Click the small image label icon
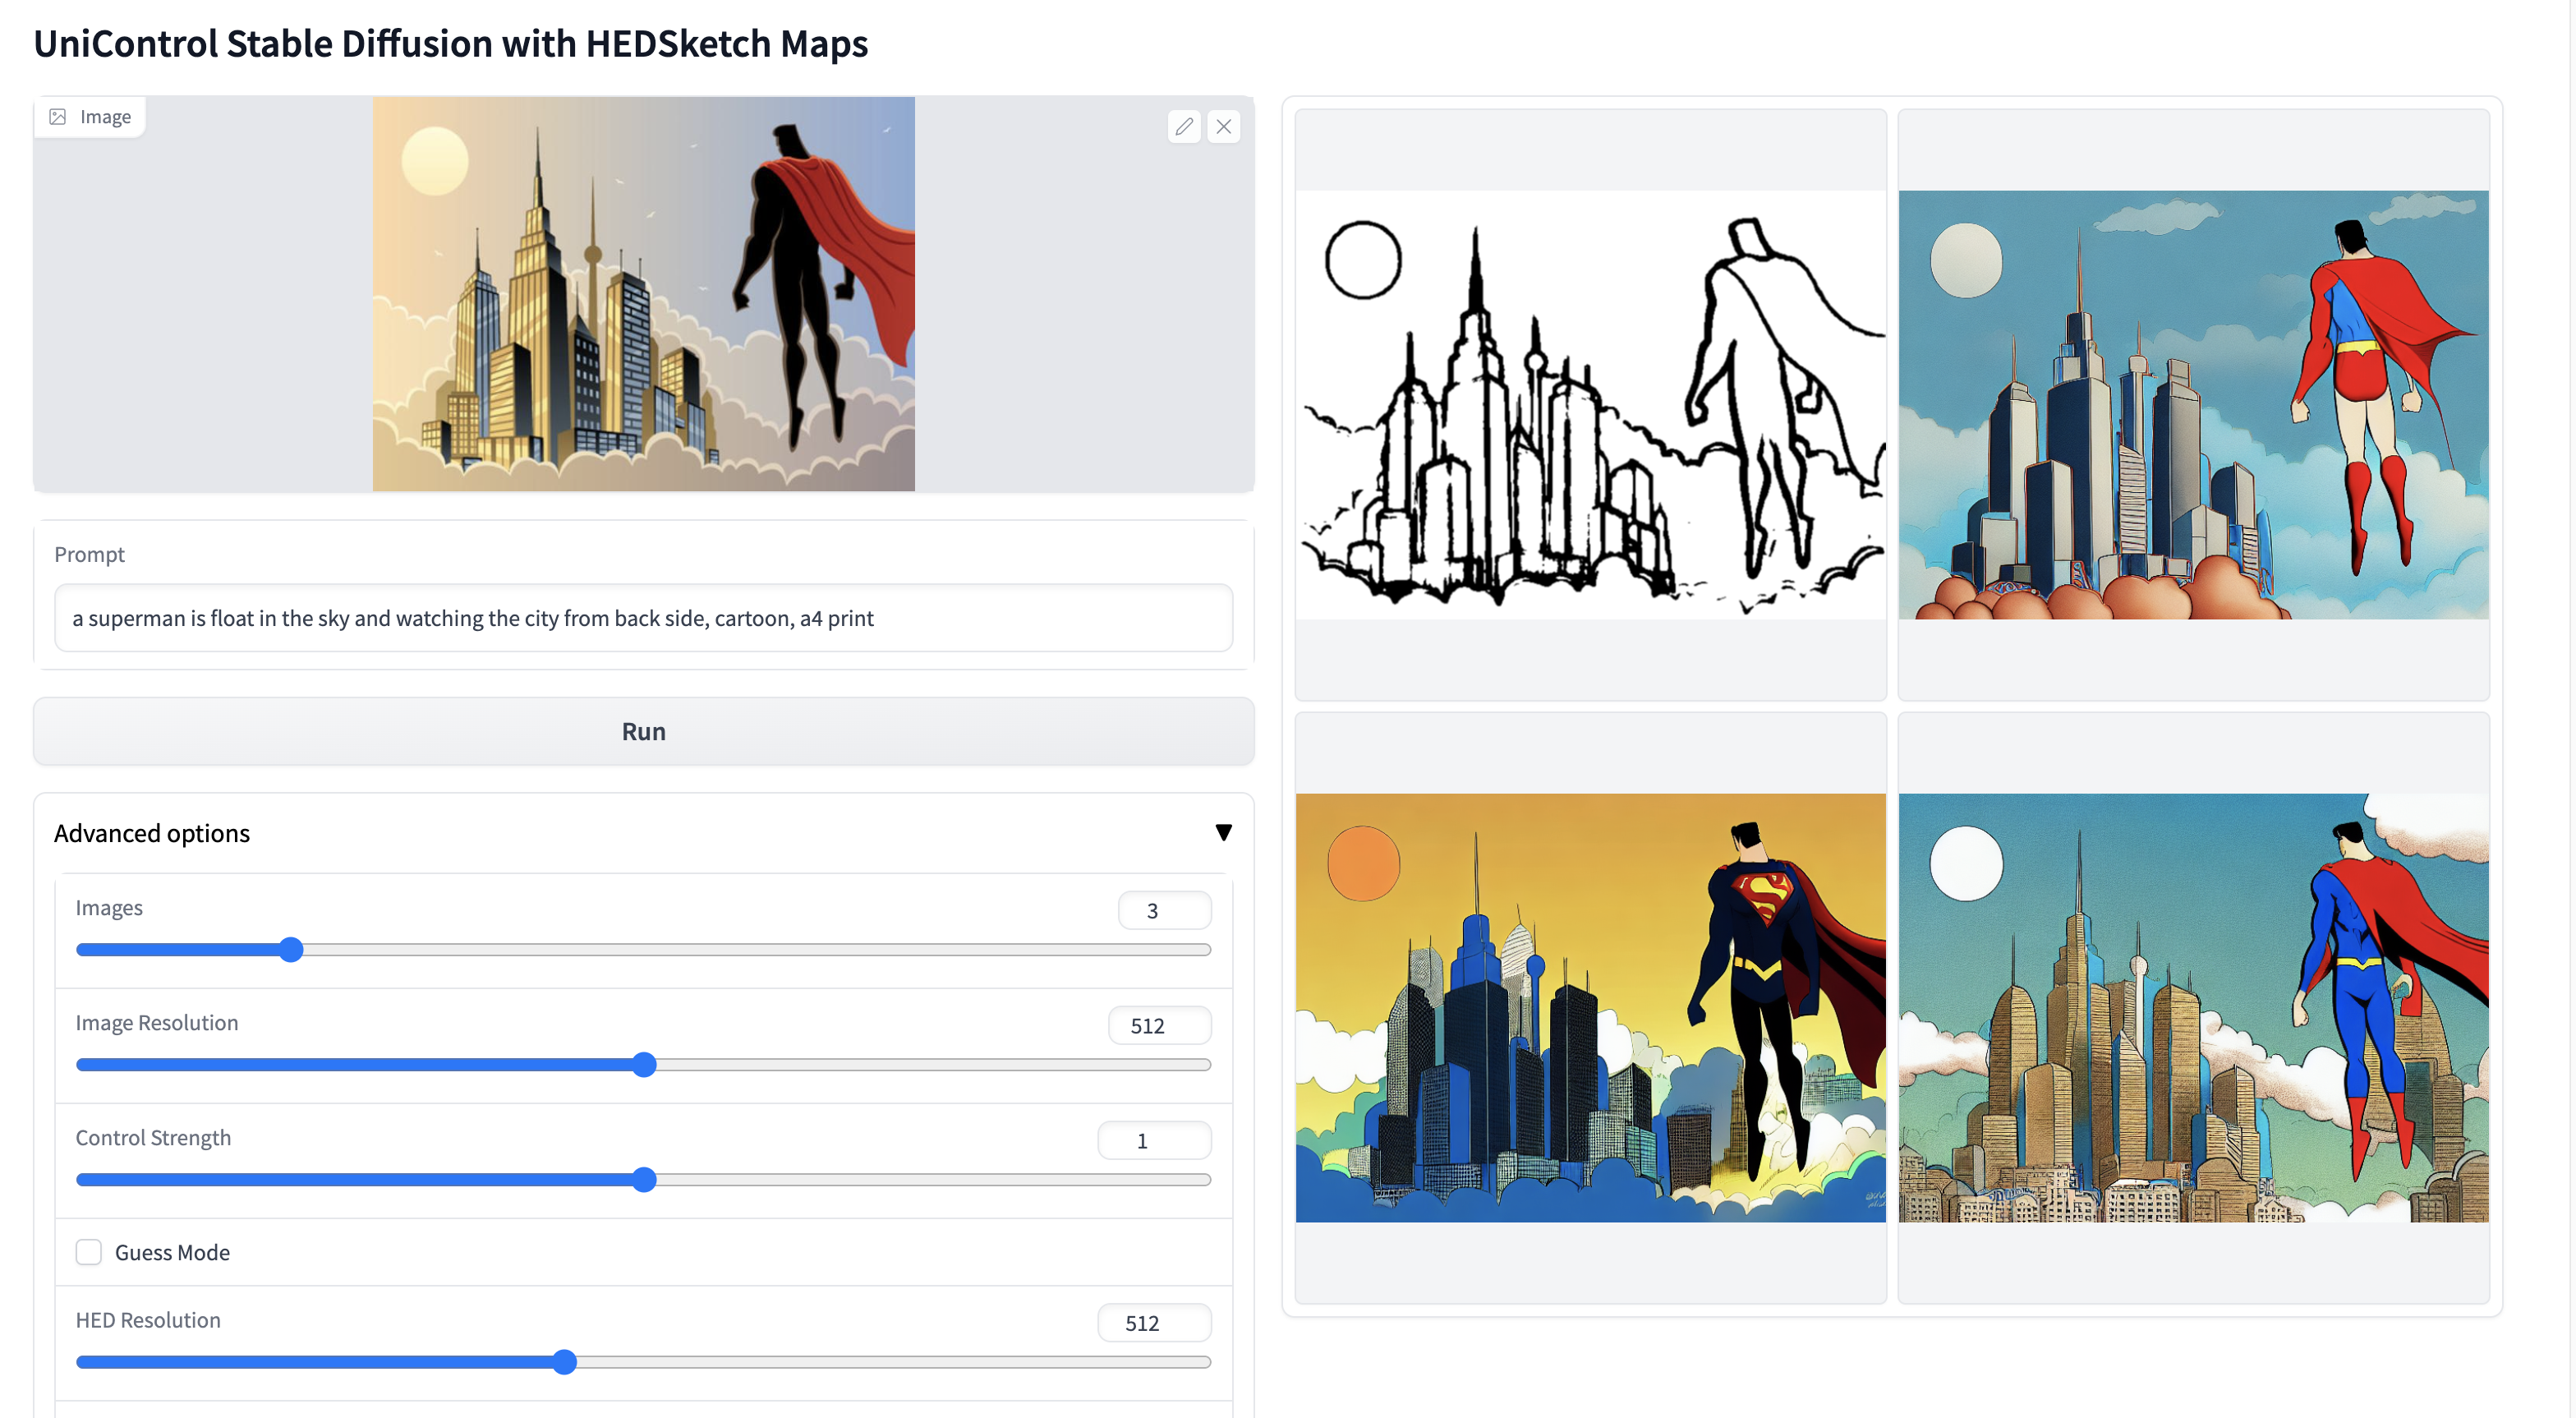Screen dimensions: 2576x1418 [58, 117]
